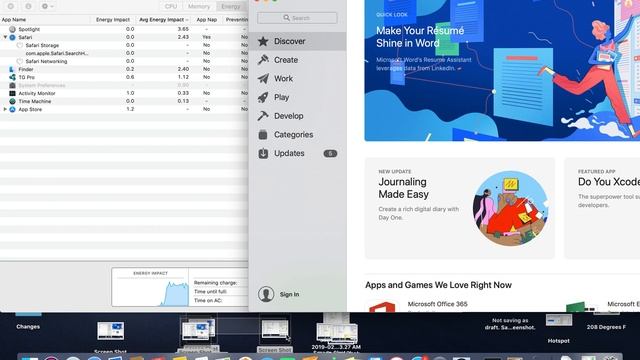This screenshot has width=640, height=360.
Task: Open Microsoft Office 365 app listing
Action: [x=437, y=304]
